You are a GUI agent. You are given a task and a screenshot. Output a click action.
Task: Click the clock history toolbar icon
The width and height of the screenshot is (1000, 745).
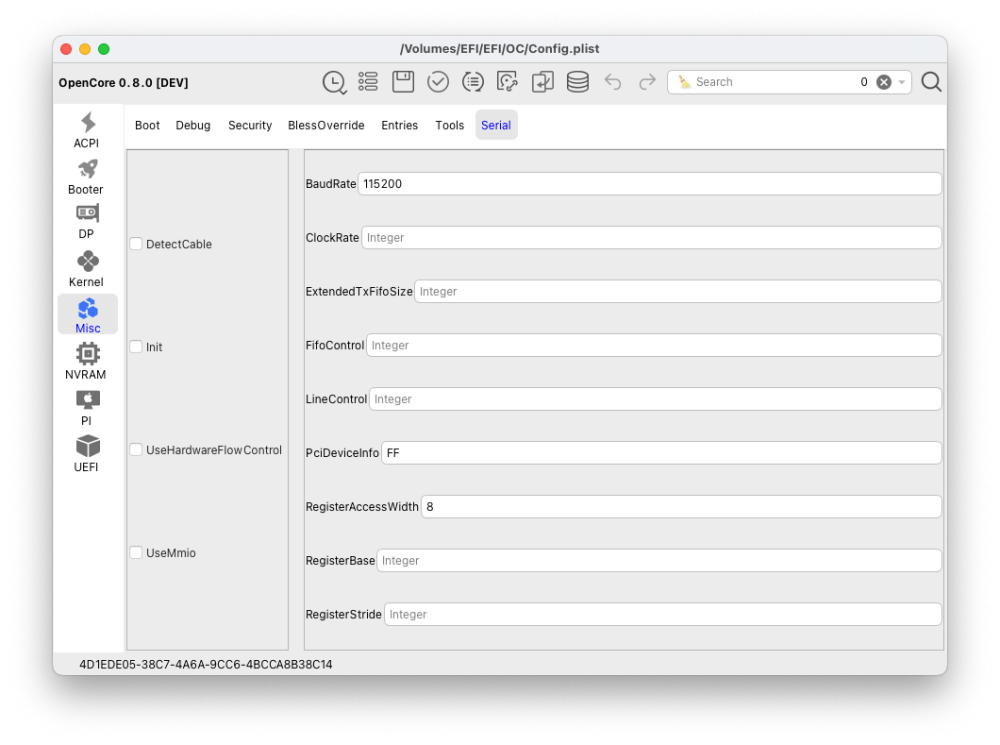tap(334, 82)
